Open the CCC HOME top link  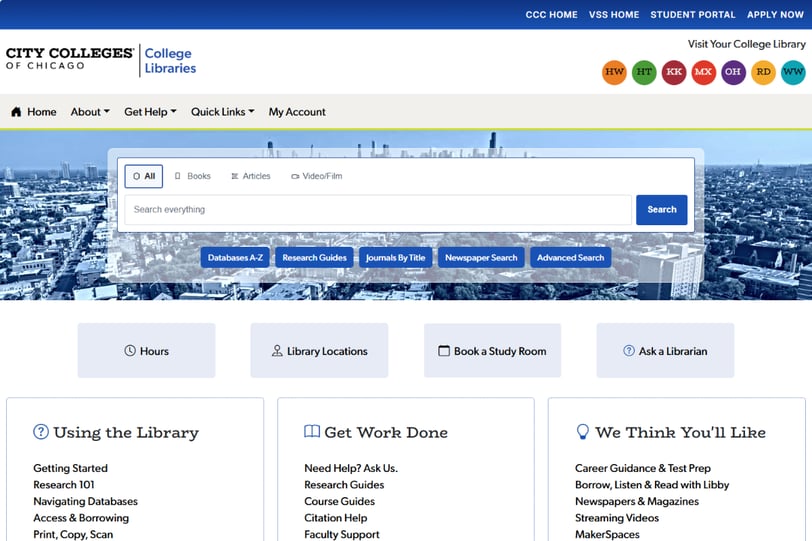point(552,15)
